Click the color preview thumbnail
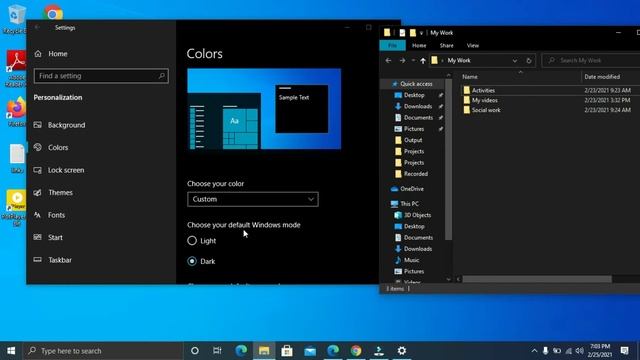The height and width of the screenshot is (360, 640). point(264,109)
